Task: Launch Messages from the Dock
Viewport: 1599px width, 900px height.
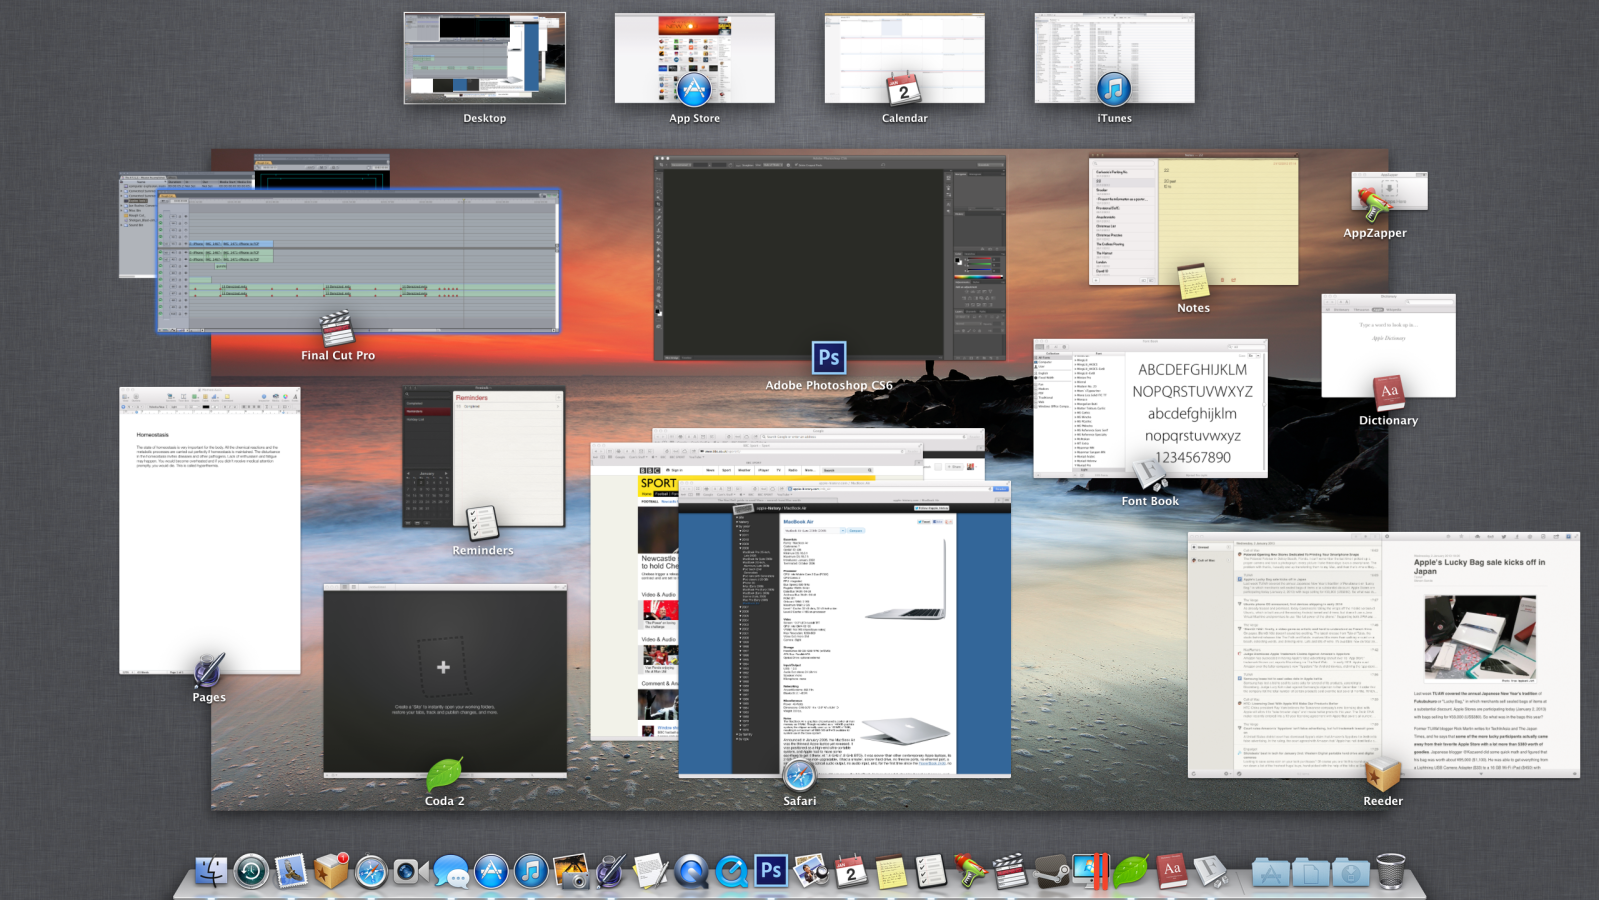Action: coord(451,872)
